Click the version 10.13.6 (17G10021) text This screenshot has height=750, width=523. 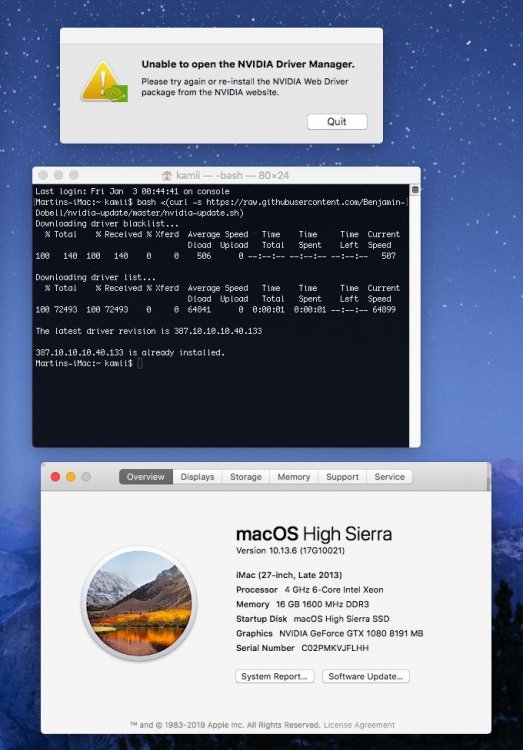[290, 551]
